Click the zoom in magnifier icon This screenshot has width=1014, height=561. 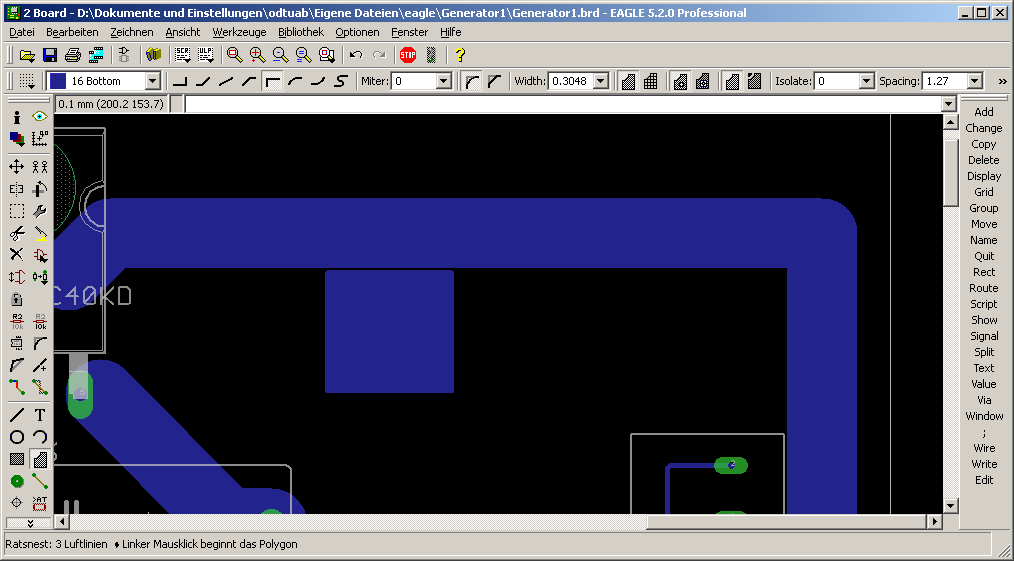[257, 55]
